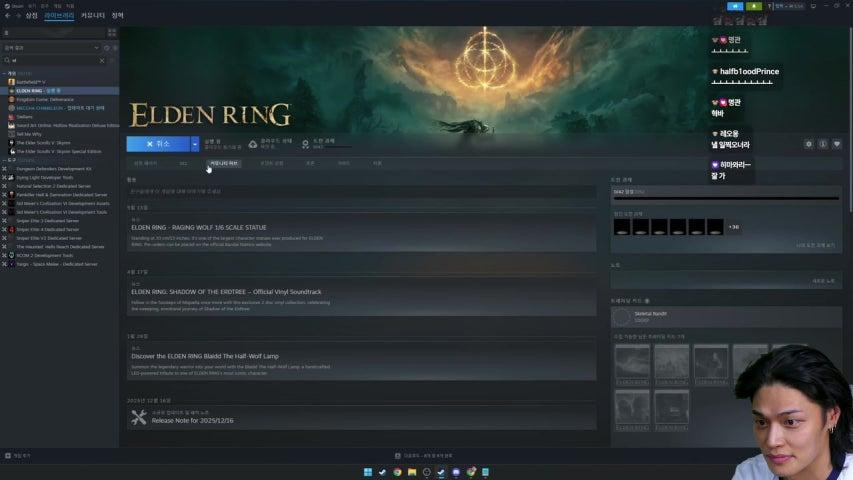
Task: Open the Community Hub tab
Action: pyautogui.click(x=224, y=163)
